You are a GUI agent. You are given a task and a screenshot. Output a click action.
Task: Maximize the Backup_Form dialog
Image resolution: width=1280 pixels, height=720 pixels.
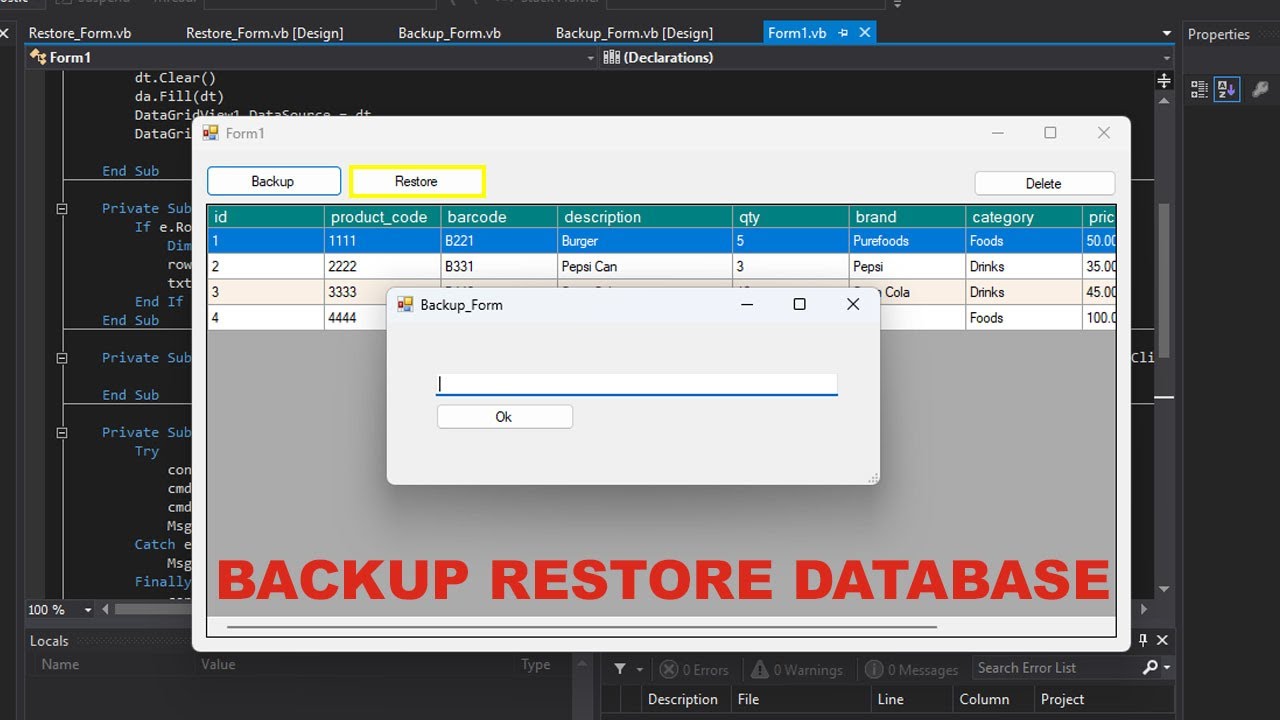[799, 304]
